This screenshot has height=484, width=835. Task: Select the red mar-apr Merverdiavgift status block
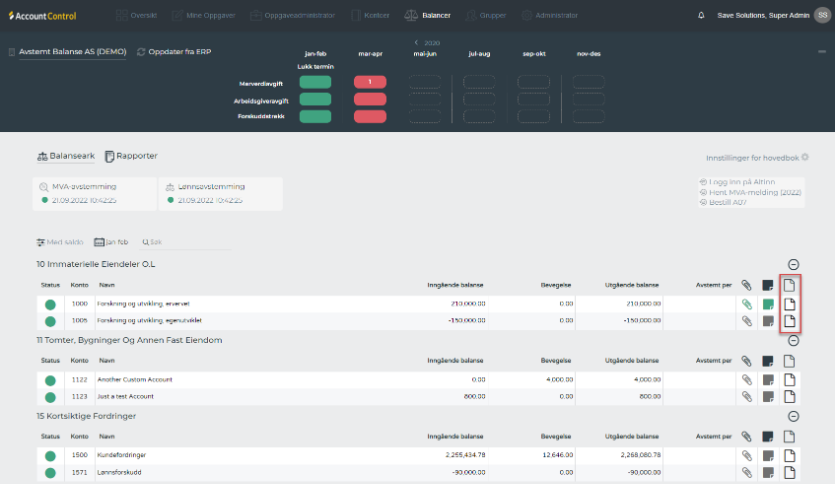click(370, 82)
